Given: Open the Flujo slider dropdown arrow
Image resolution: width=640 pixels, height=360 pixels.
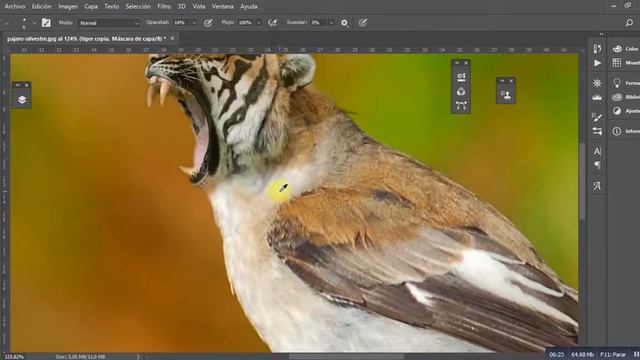Looking at the screenshot, I should [258, 23].
